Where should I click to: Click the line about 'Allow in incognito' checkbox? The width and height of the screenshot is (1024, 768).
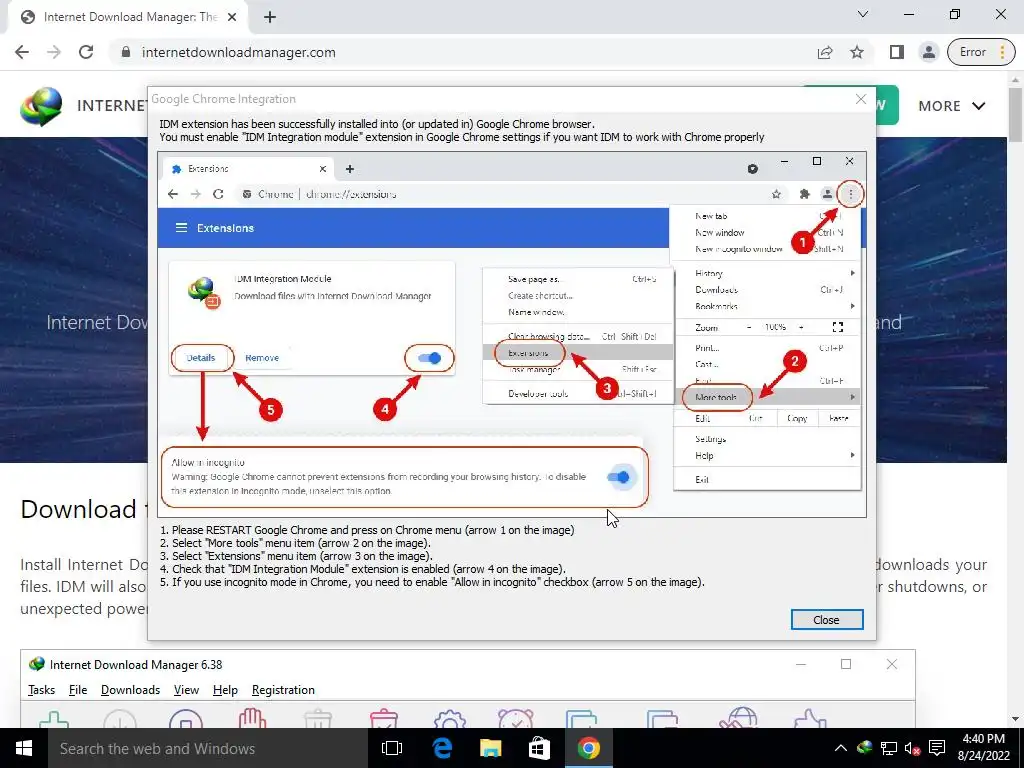(432, 582)
